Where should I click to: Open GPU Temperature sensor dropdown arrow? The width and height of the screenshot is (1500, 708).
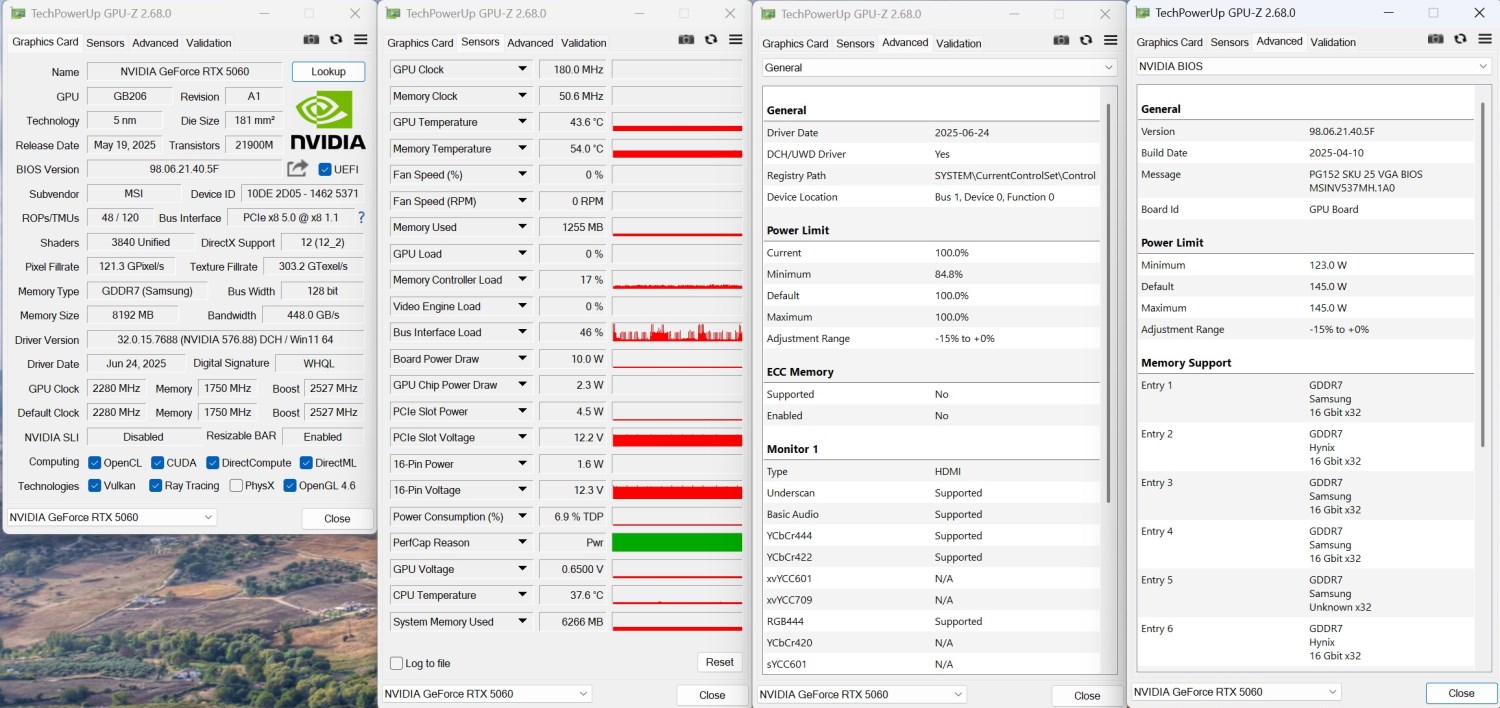(x=522, y=122)
